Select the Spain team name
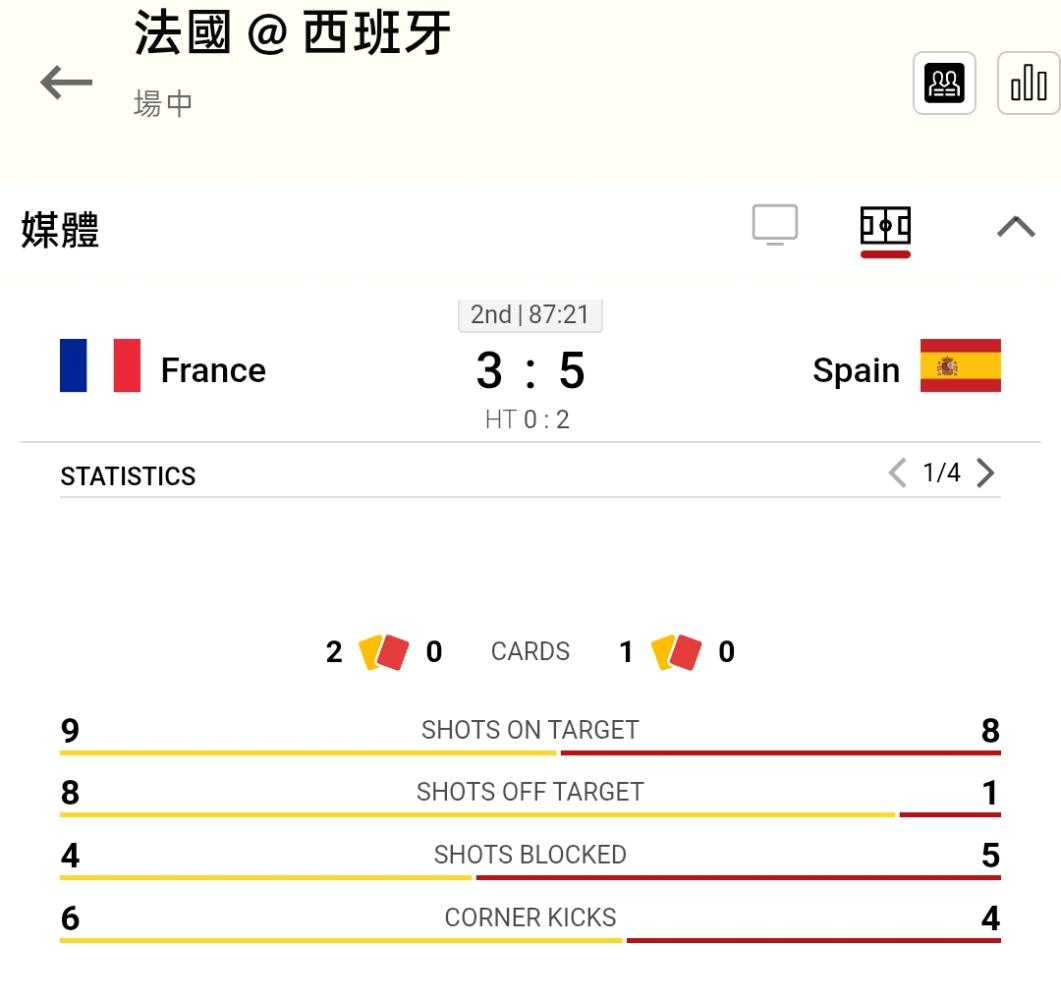 856,370
